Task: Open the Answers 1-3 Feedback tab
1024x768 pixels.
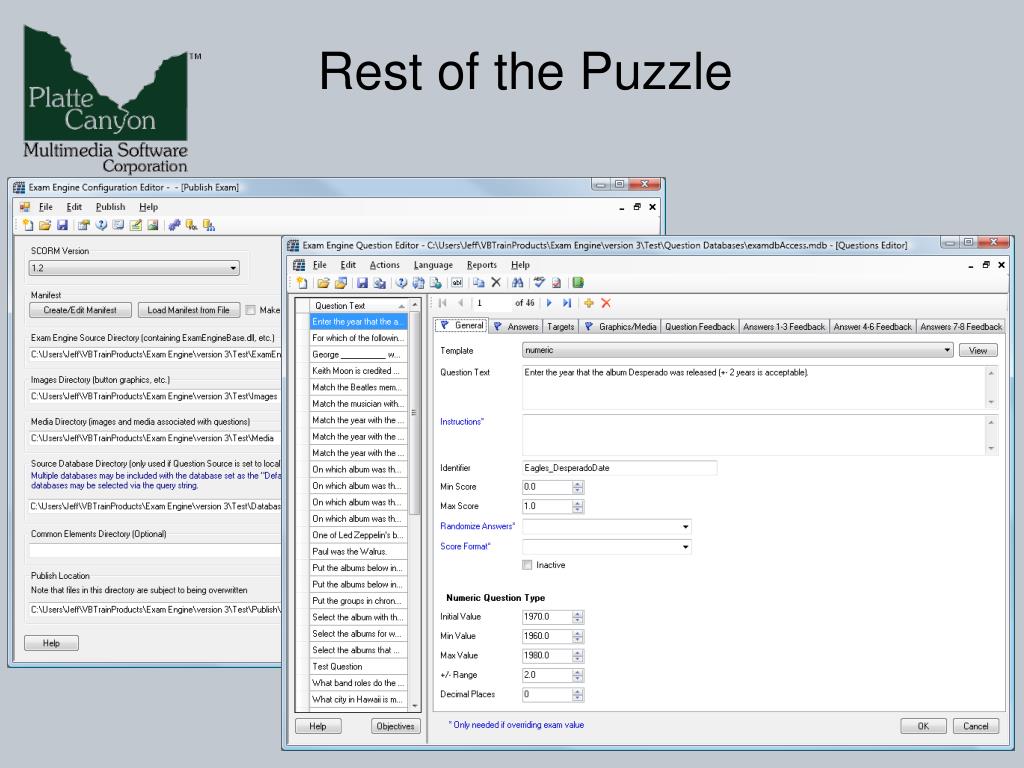Action: coord(784,327)
